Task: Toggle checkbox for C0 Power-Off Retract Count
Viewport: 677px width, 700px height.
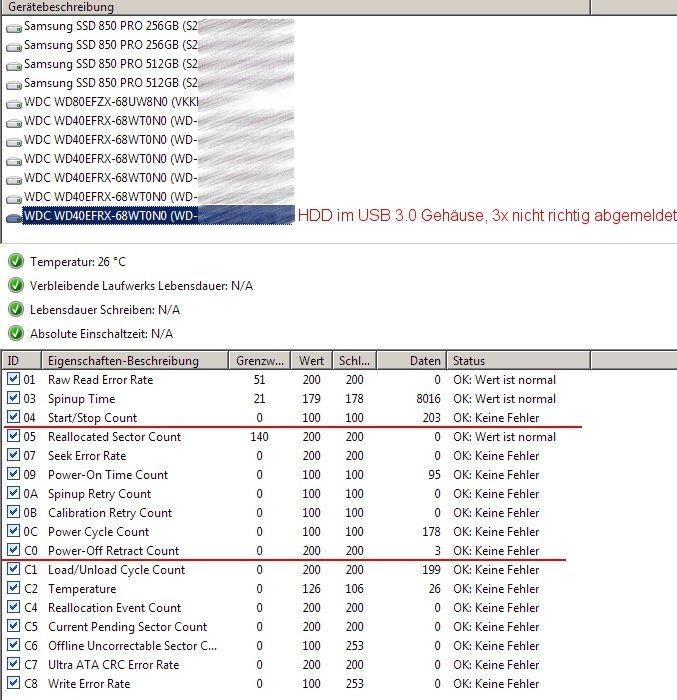Action: pos(13,550)
